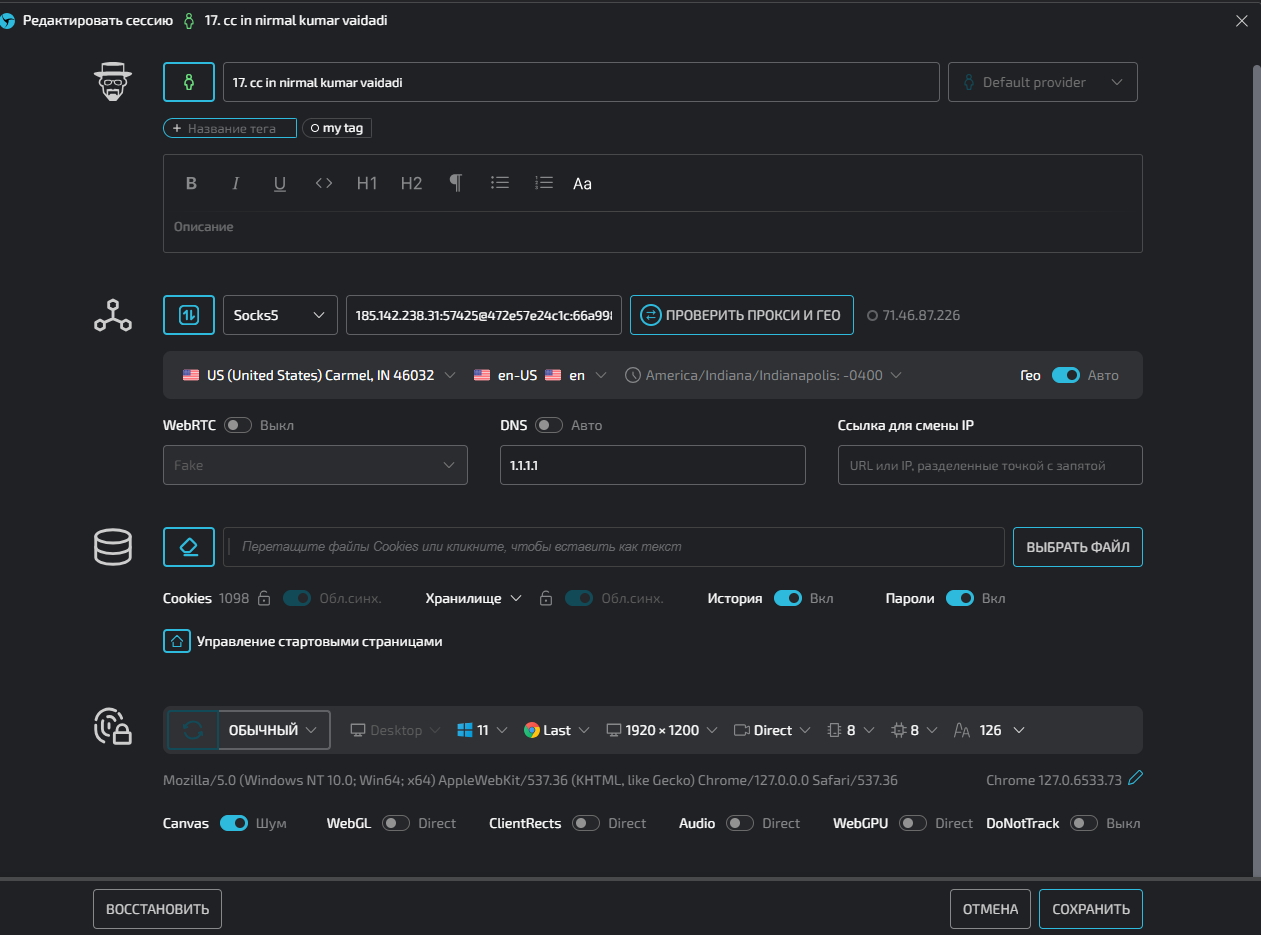Click the home icon for start pages

176,641
